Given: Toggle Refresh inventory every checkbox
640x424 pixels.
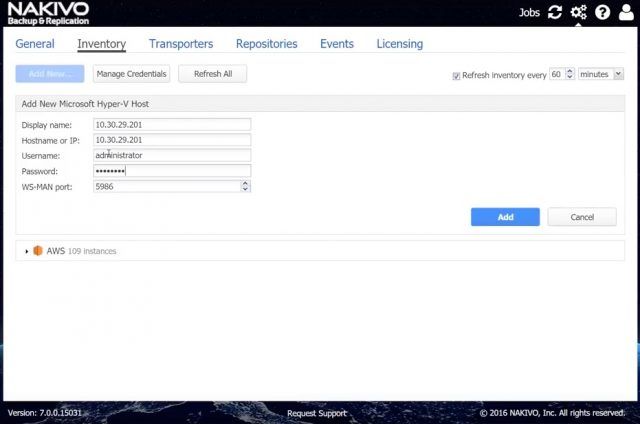Looking at the screenshot, I should (x=456, y=75).
